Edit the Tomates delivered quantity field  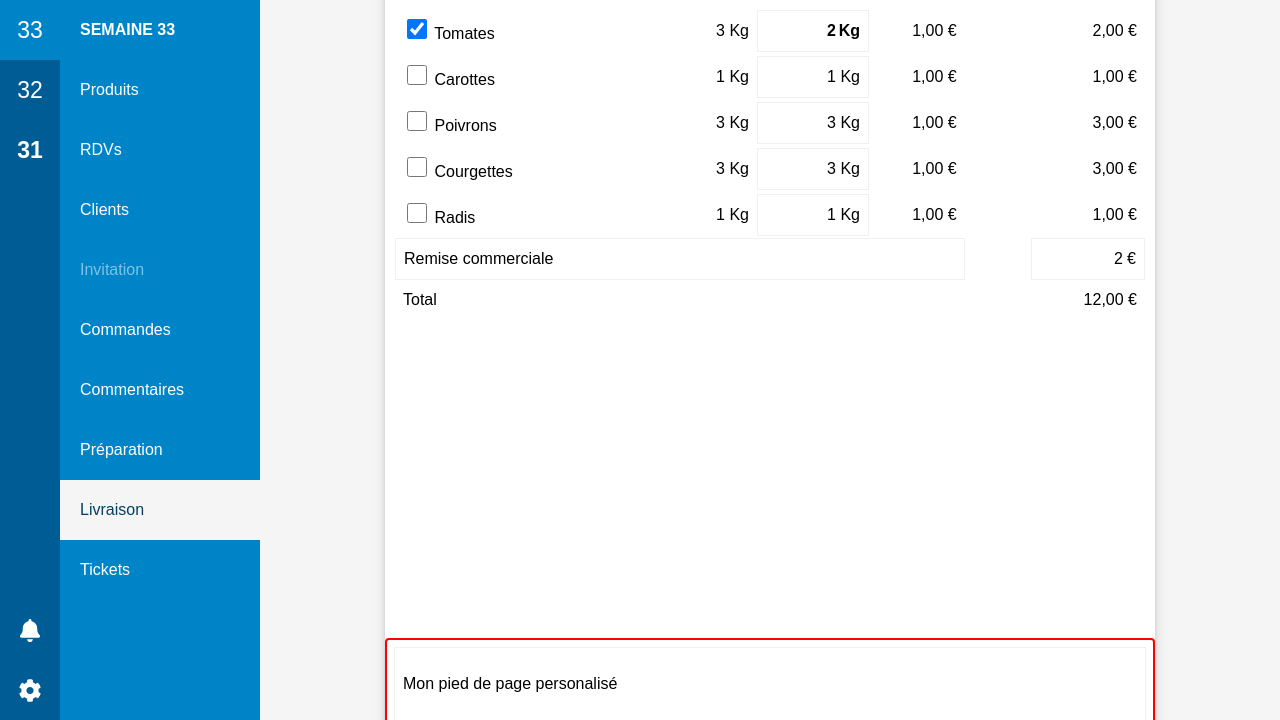click(x=812, y=31)
